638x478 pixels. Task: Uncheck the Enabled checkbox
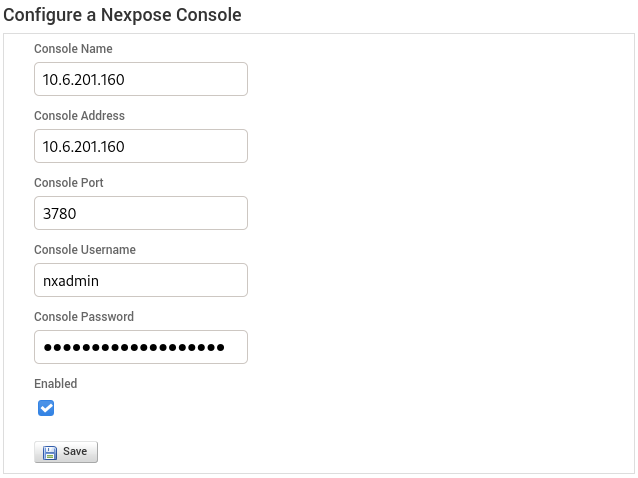46,408
